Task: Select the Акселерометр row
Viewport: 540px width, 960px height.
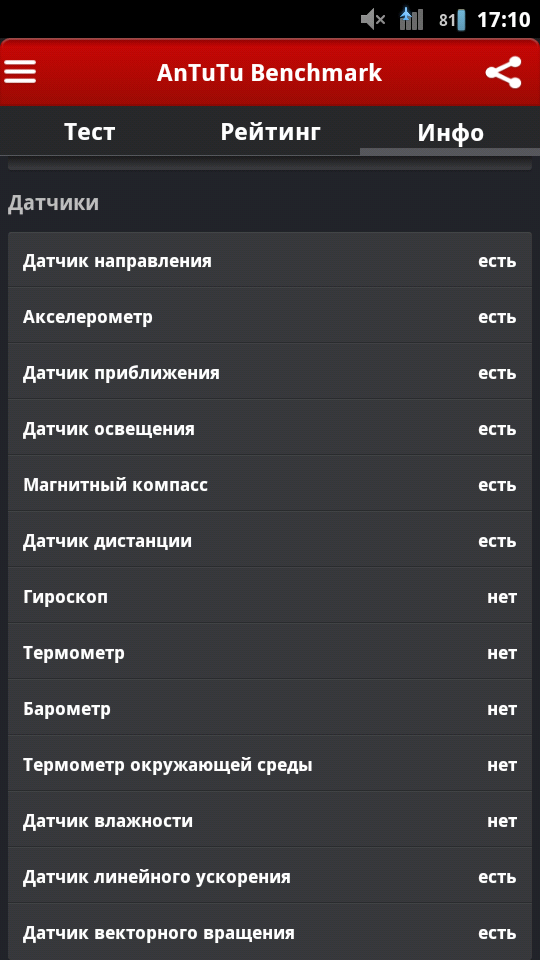Action: click(270, 317)
